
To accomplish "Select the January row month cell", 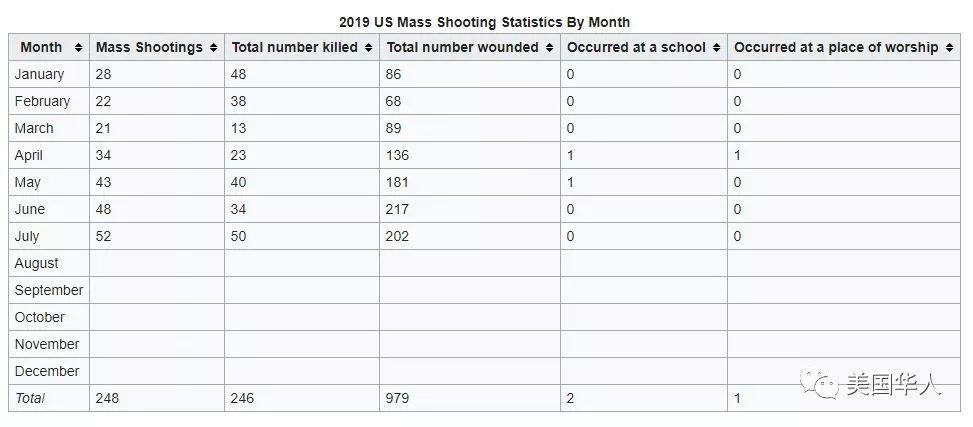I will 40,74.
